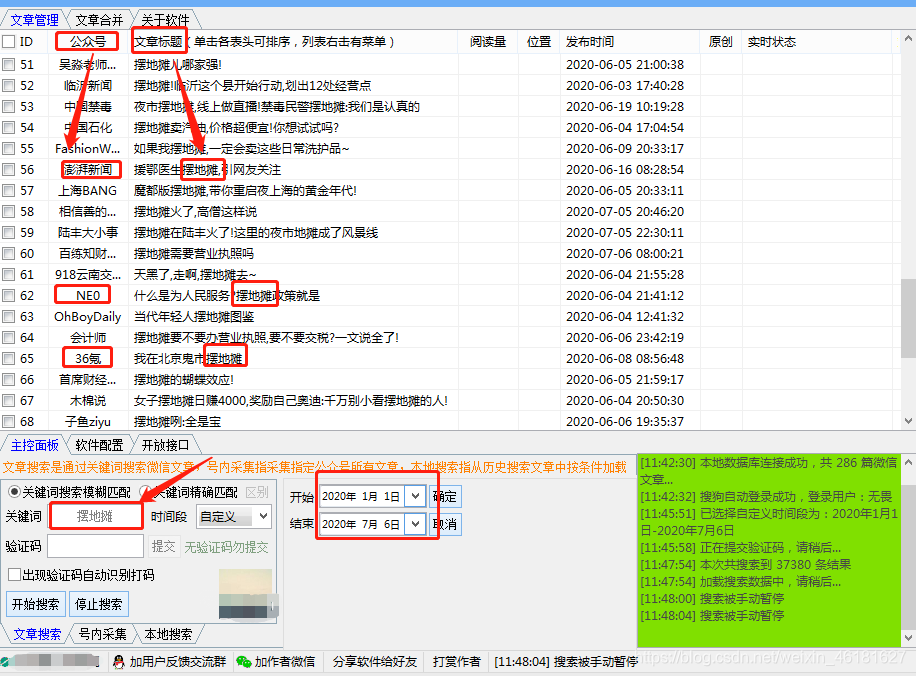
Task: Switch to 号内采集 bottom tab
Action: 102,634
